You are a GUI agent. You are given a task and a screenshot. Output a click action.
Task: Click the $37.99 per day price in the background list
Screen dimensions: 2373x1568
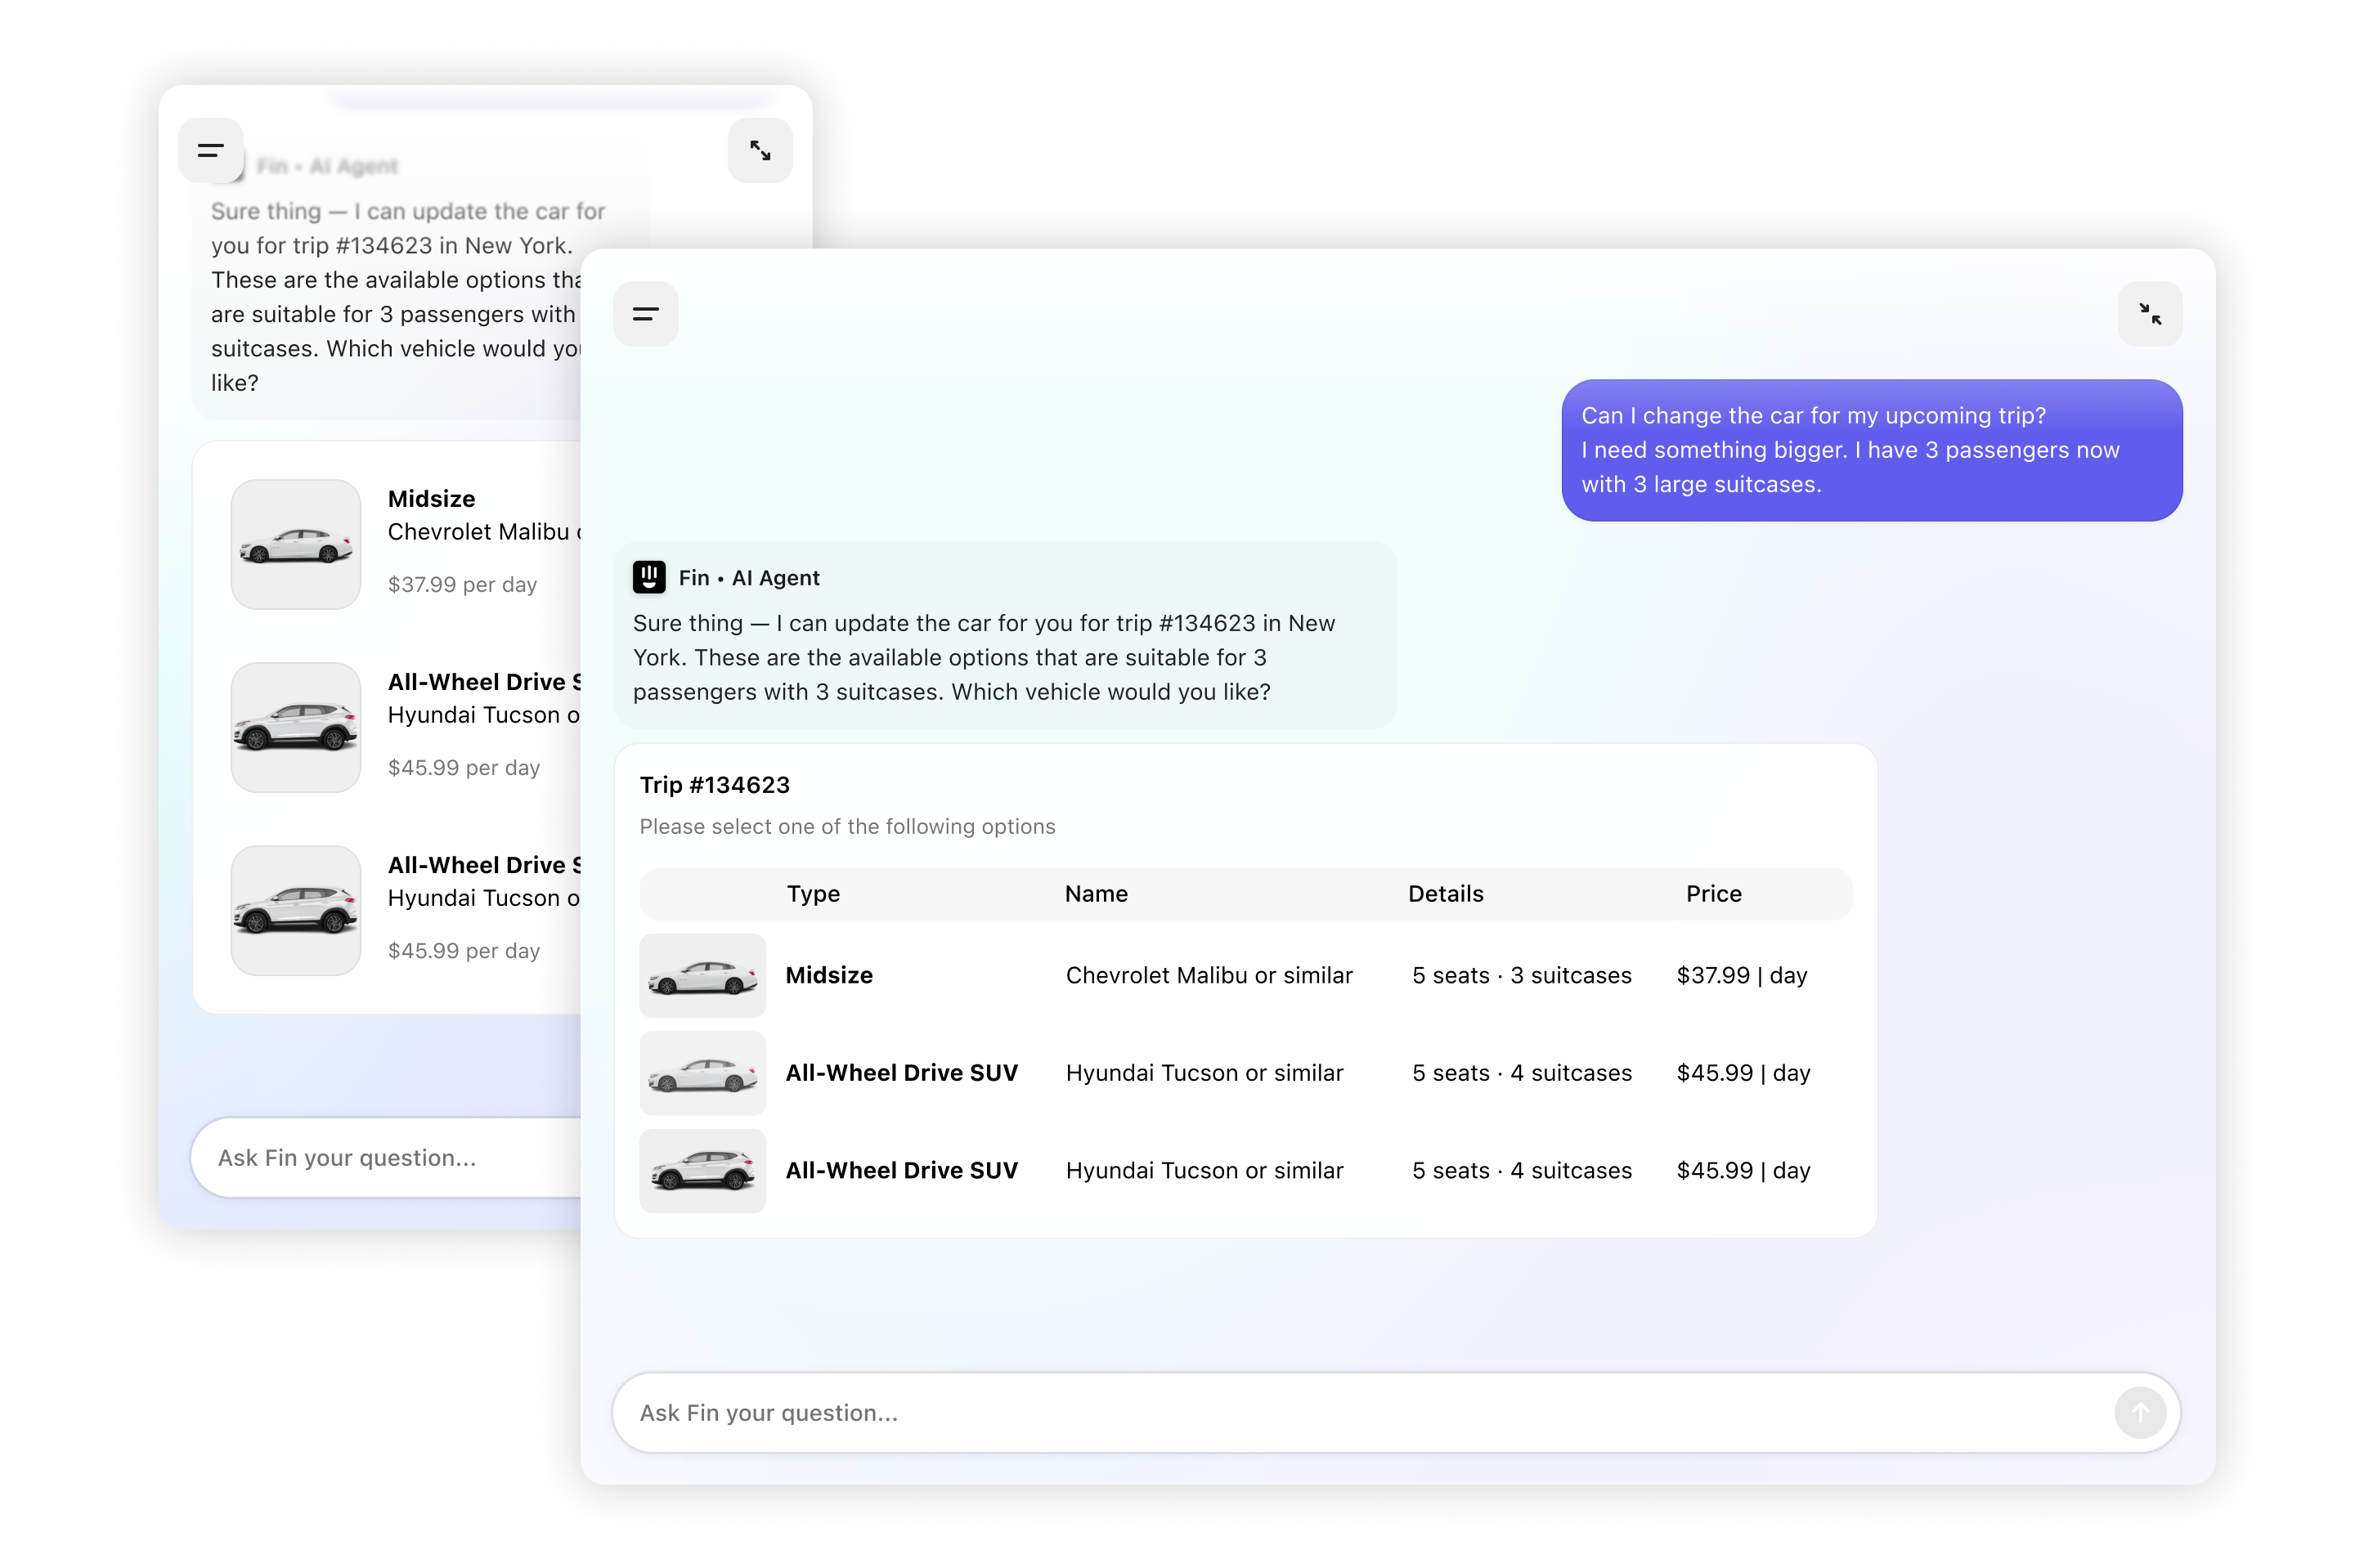[462, 584]
